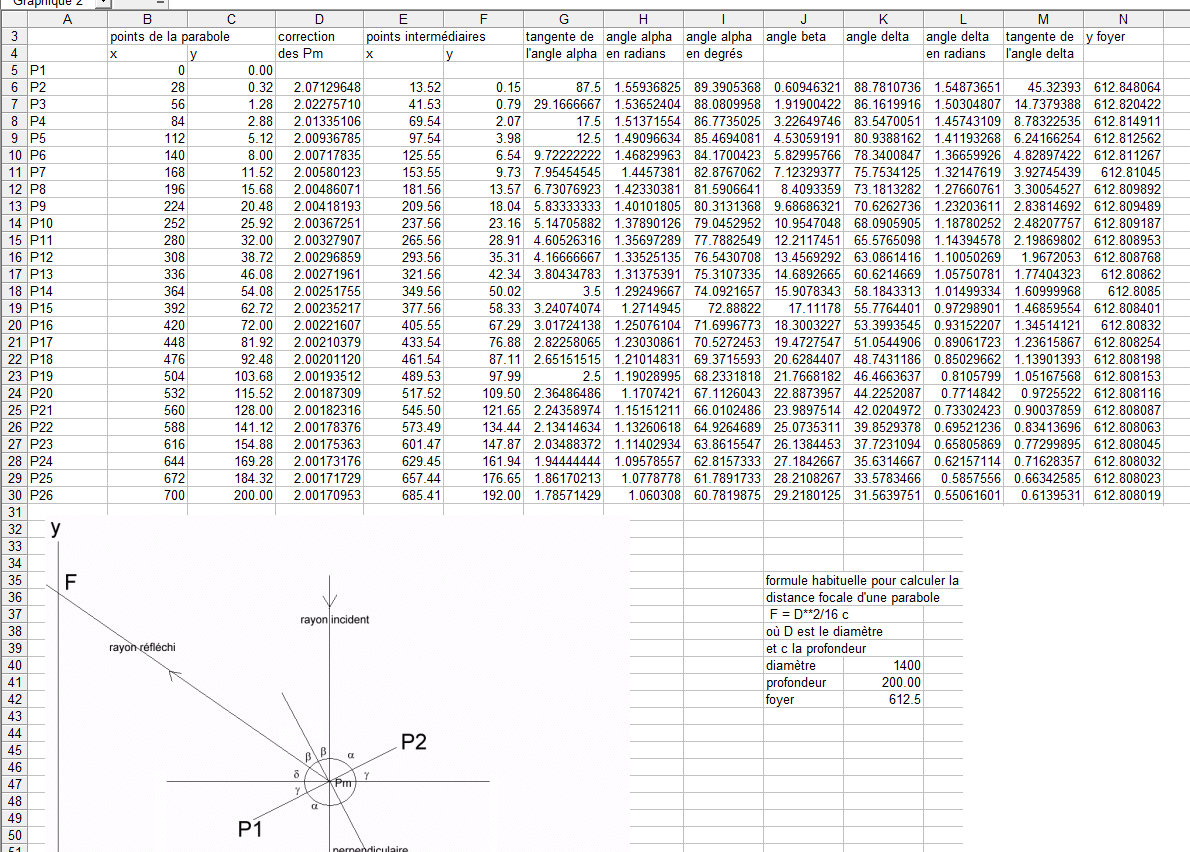Click cell with value 3.5 in row P14
Image resolution: width=1190 pixels, height=852 pixels.
pyautogui.click(x=563, y=291)
